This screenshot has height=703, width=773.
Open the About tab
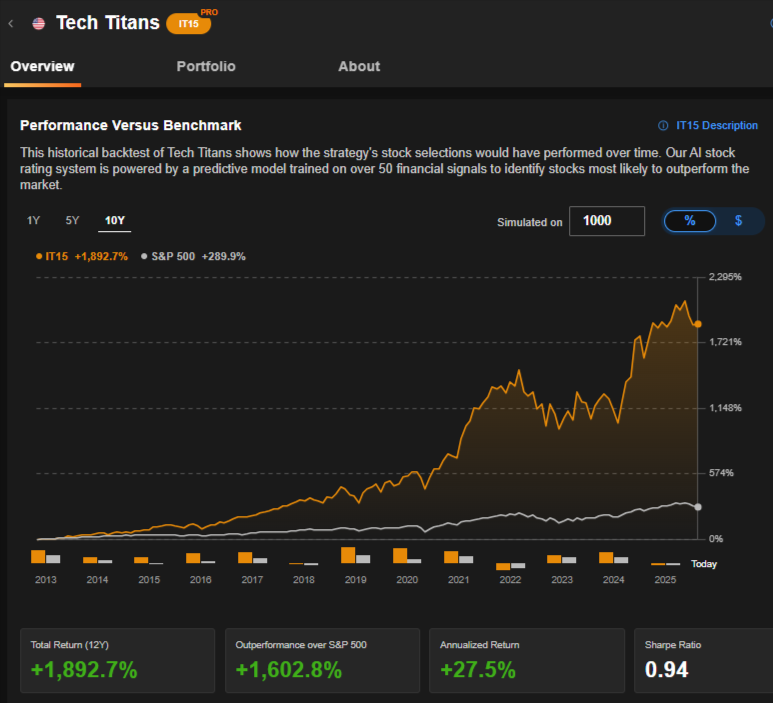coord(359,67)
